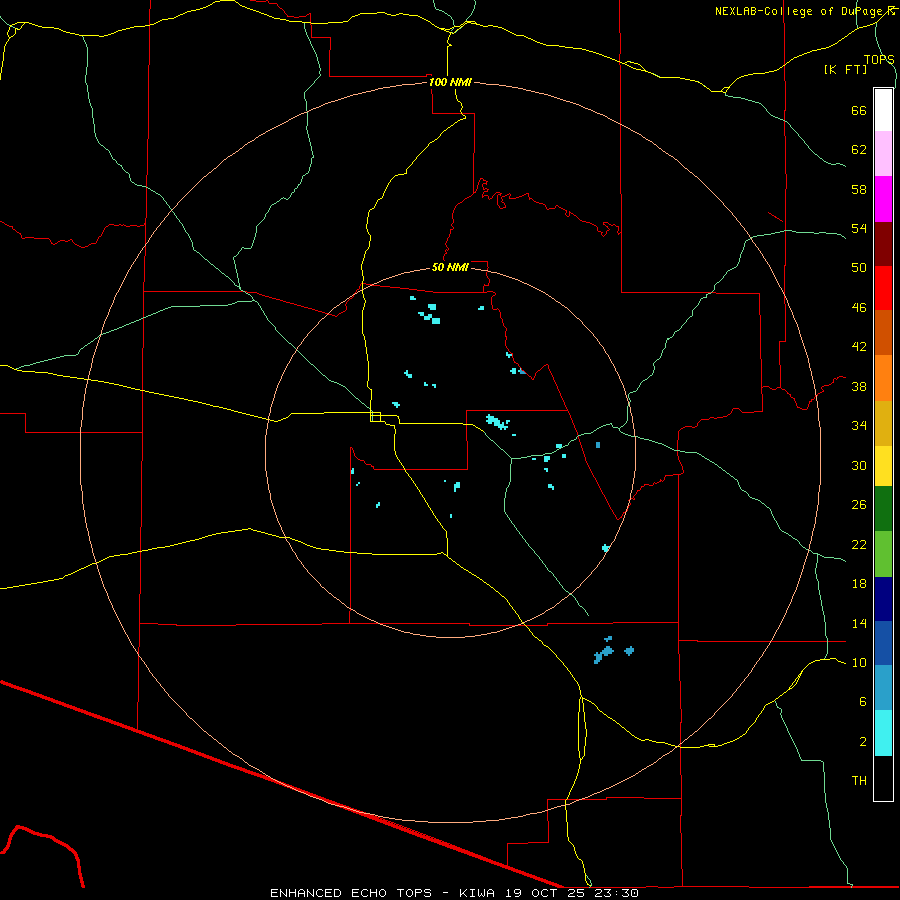The width and height of the screenshot is (900, 900).
Task: Click the medium blue legend swatch above 18
Action: tap(883, 643)
